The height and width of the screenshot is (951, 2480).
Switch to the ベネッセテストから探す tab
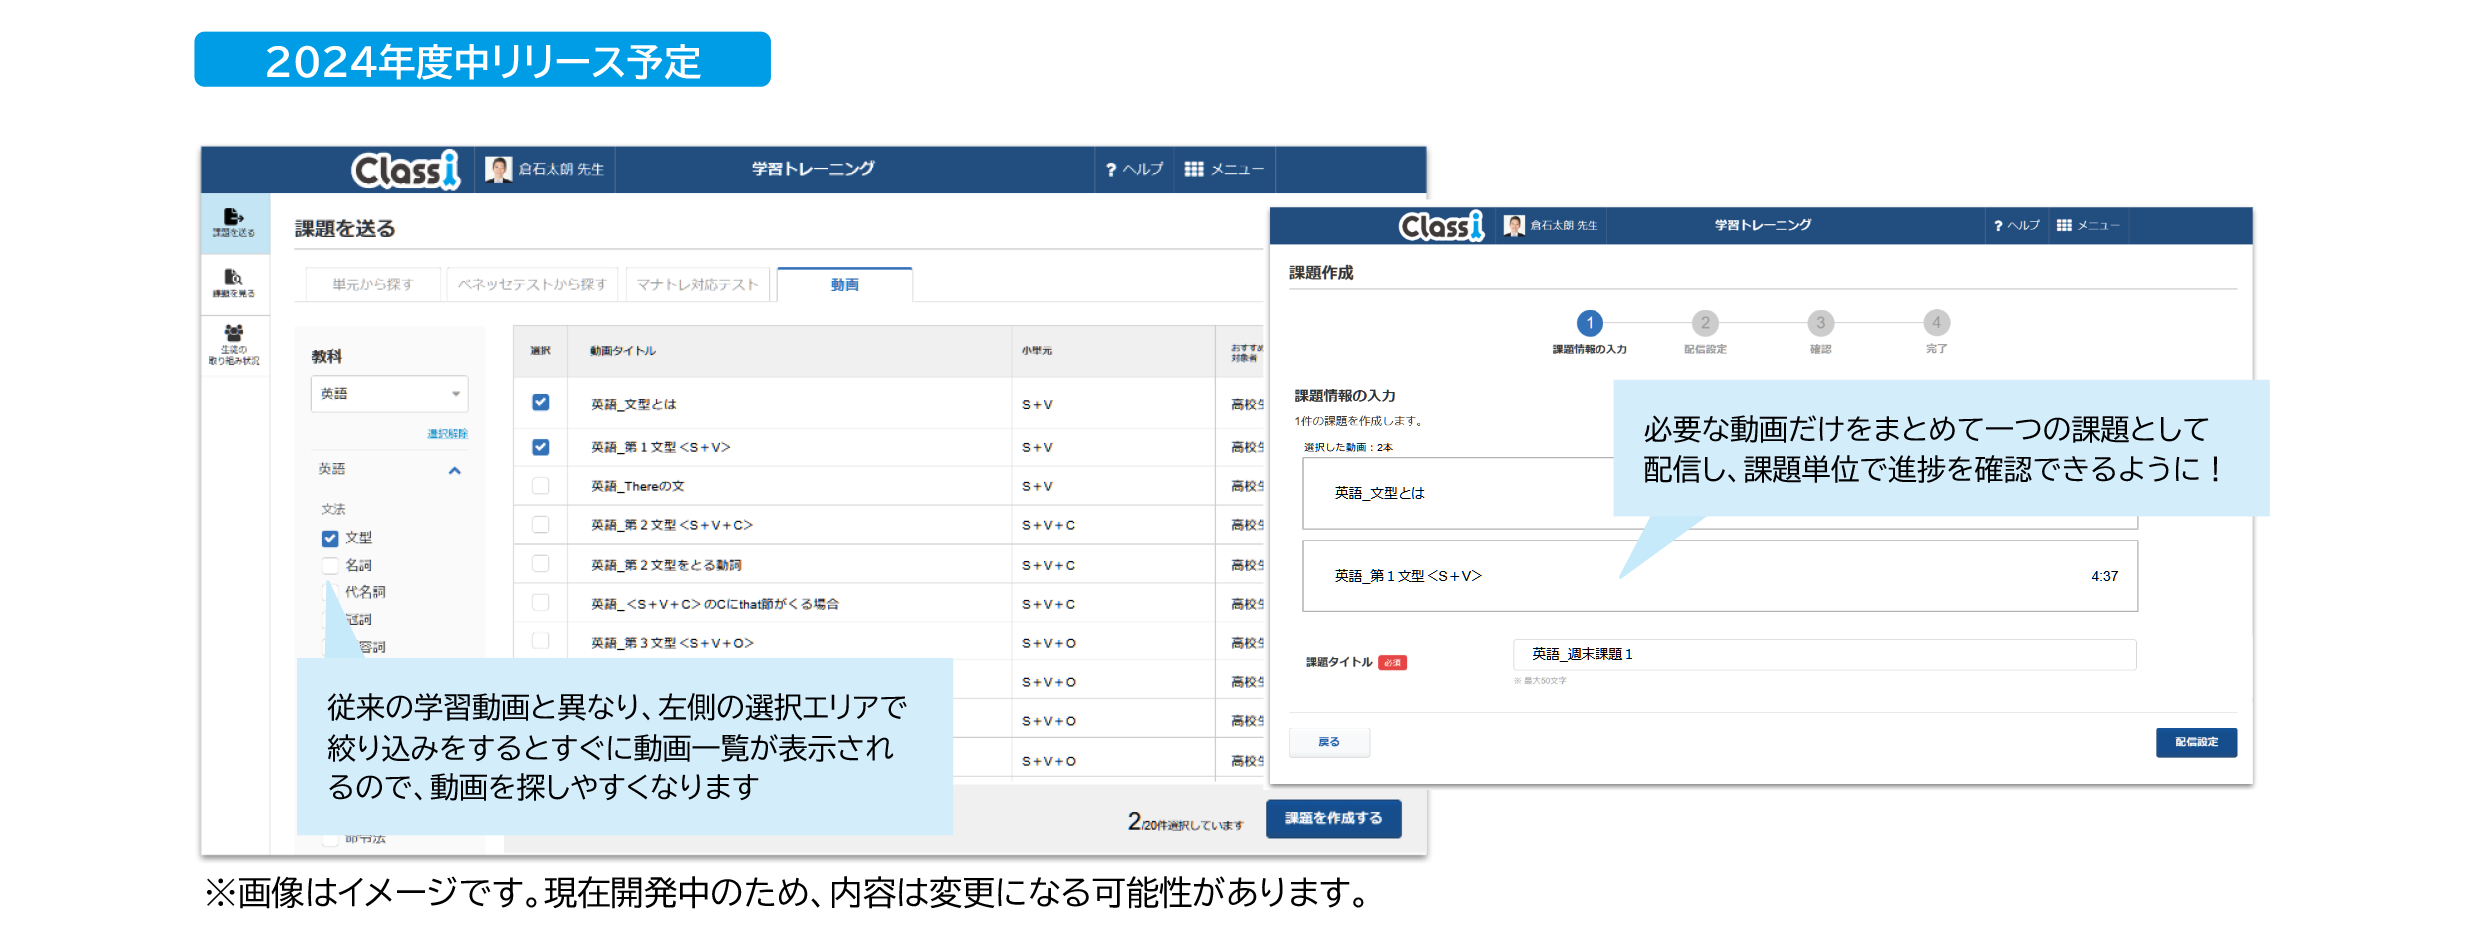click(532, 285)
